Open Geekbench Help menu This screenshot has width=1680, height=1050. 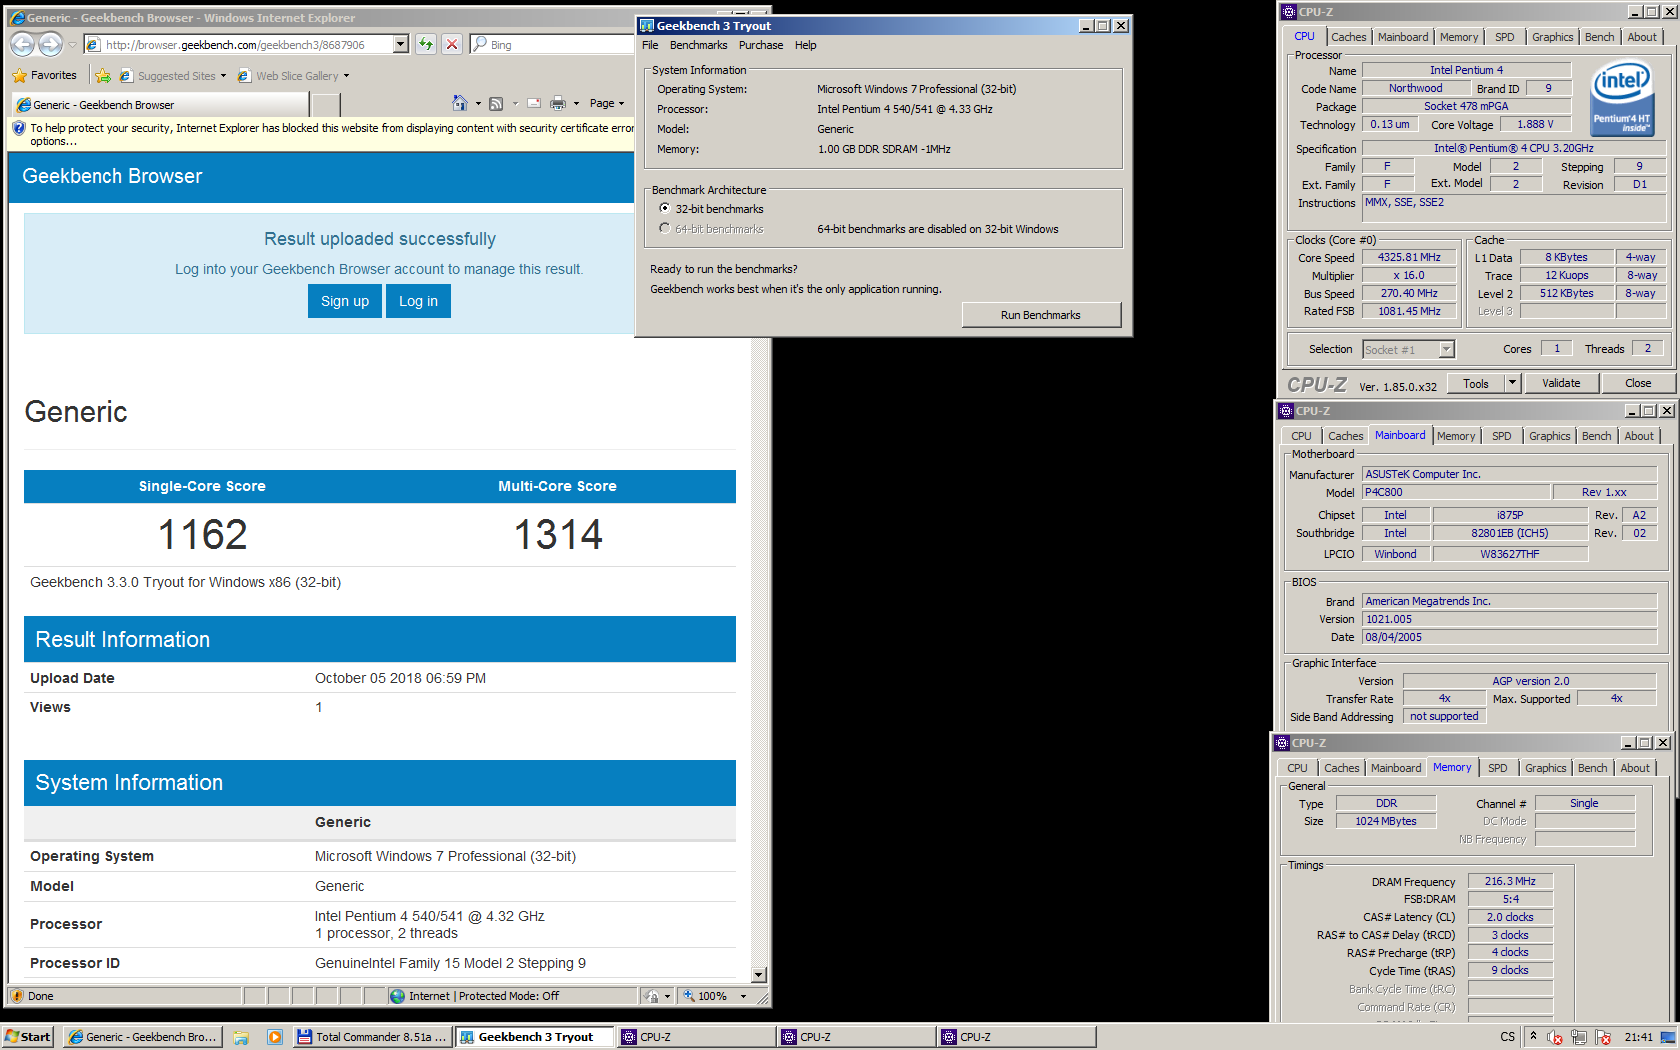pos(805,45)
